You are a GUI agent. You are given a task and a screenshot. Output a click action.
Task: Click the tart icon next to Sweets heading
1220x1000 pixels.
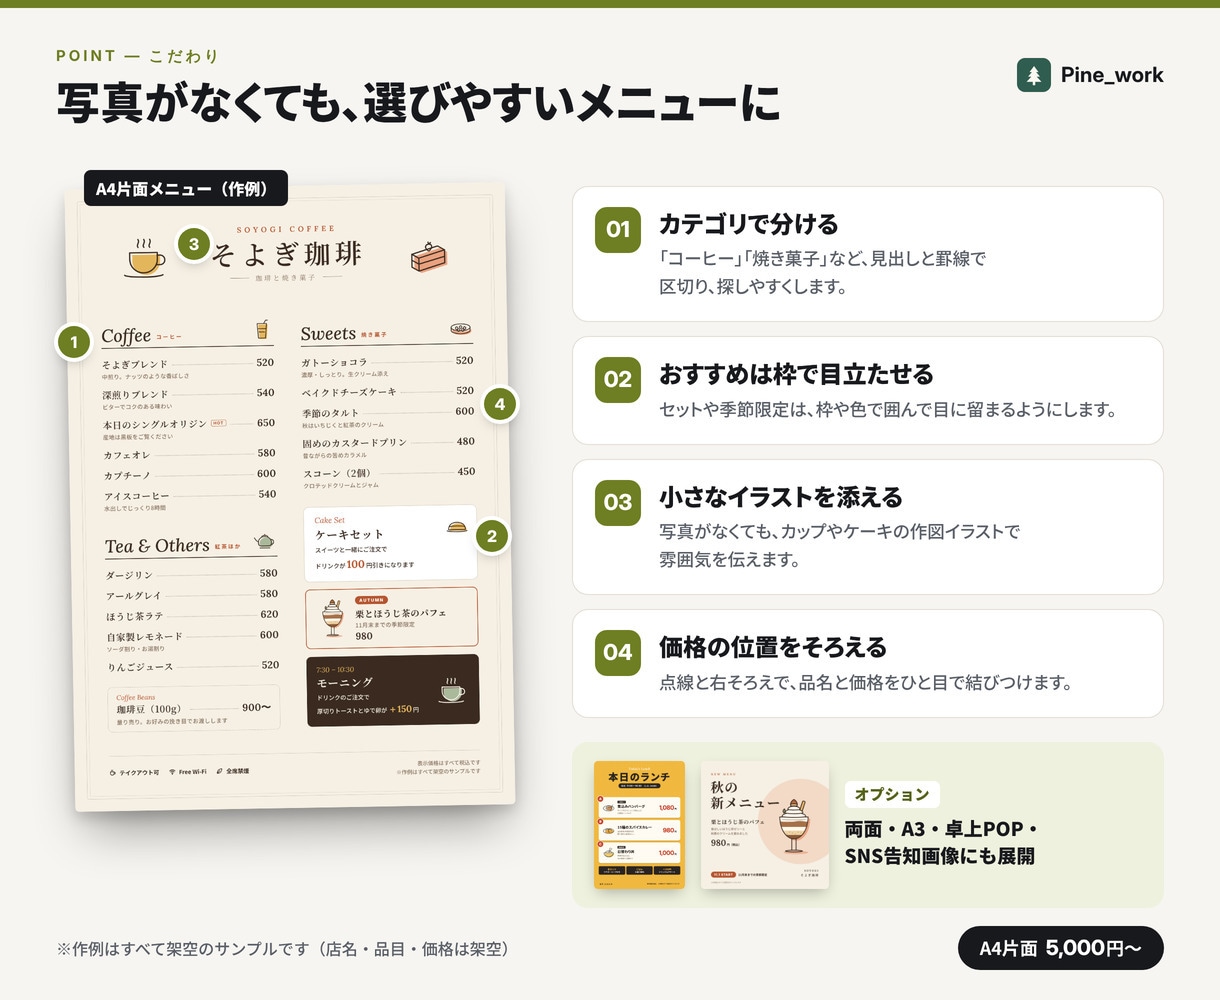point(461,328)
